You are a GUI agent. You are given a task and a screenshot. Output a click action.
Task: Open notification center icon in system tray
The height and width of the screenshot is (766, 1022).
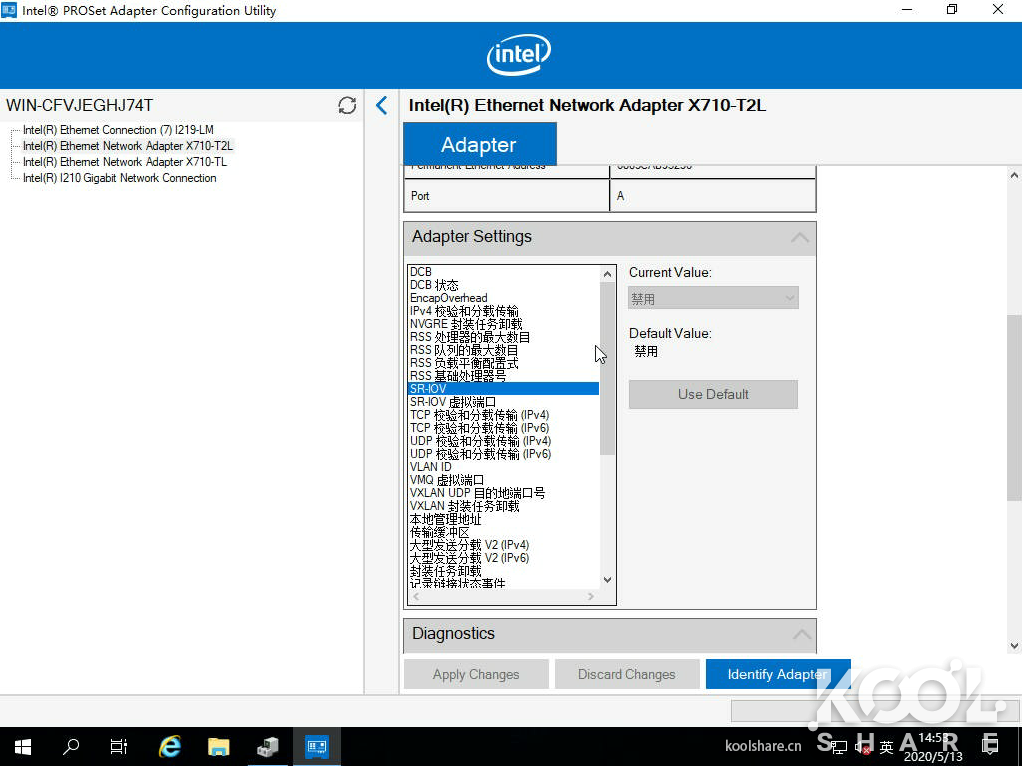pos(990,744)
